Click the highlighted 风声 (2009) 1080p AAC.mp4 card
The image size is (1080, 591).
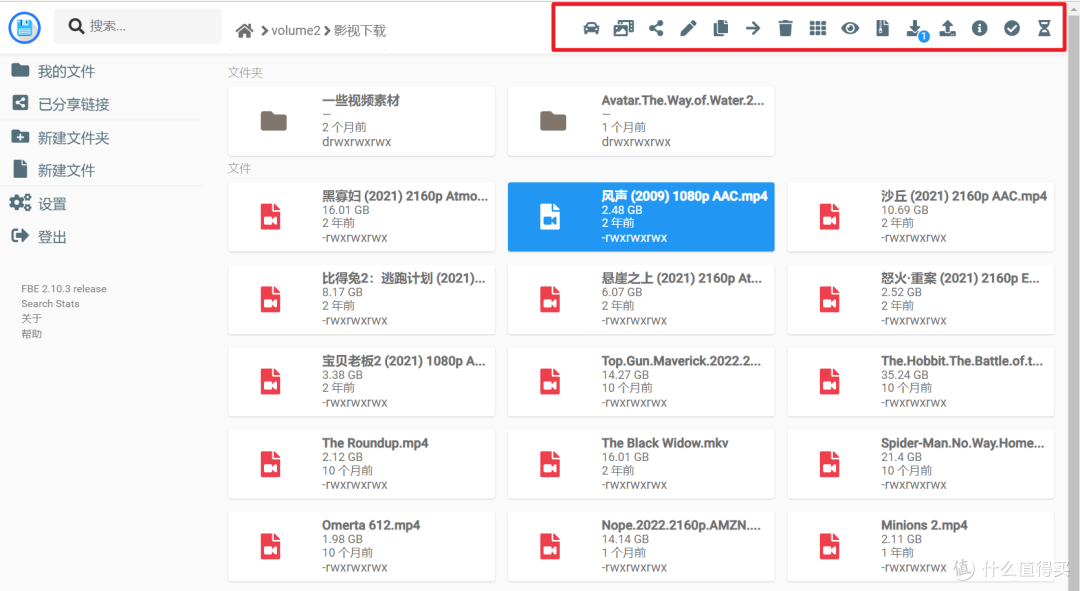tap(641, 217)
